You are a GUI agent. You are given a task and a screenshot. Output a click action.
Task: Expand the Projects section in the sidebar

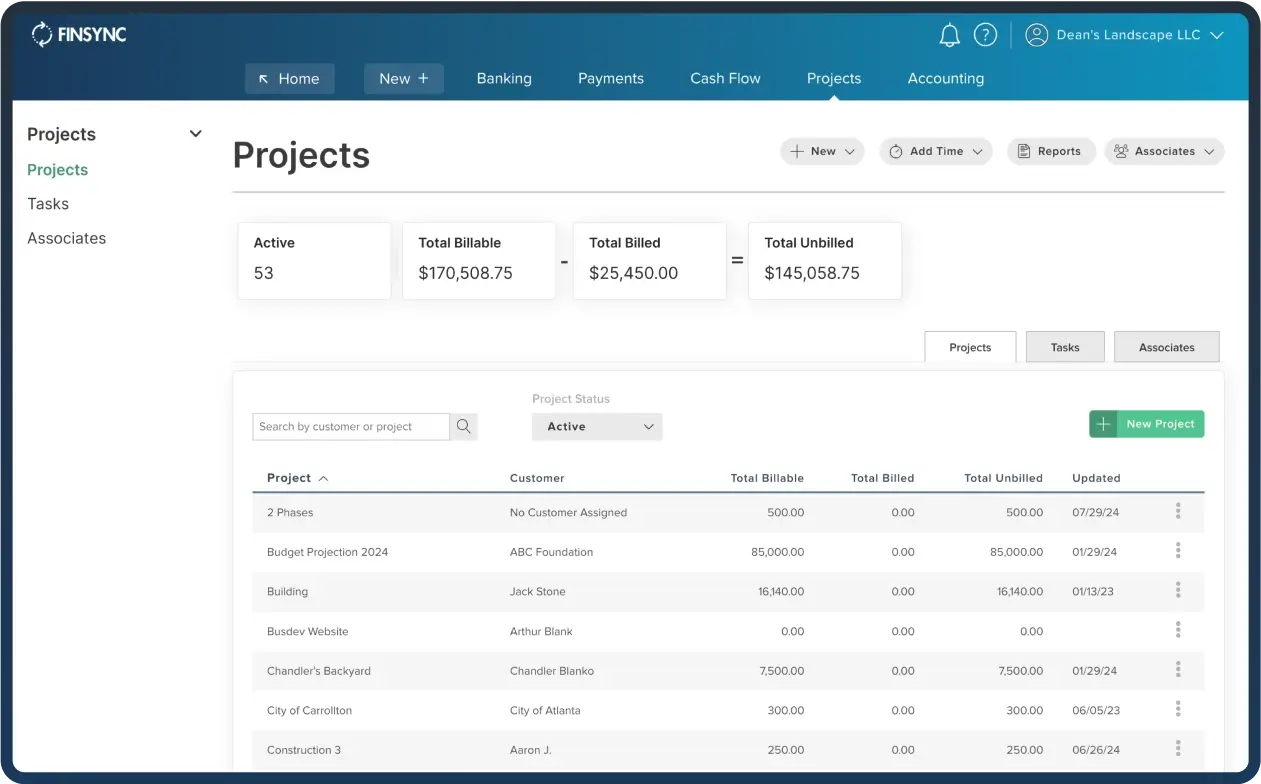tap(194, 133)
